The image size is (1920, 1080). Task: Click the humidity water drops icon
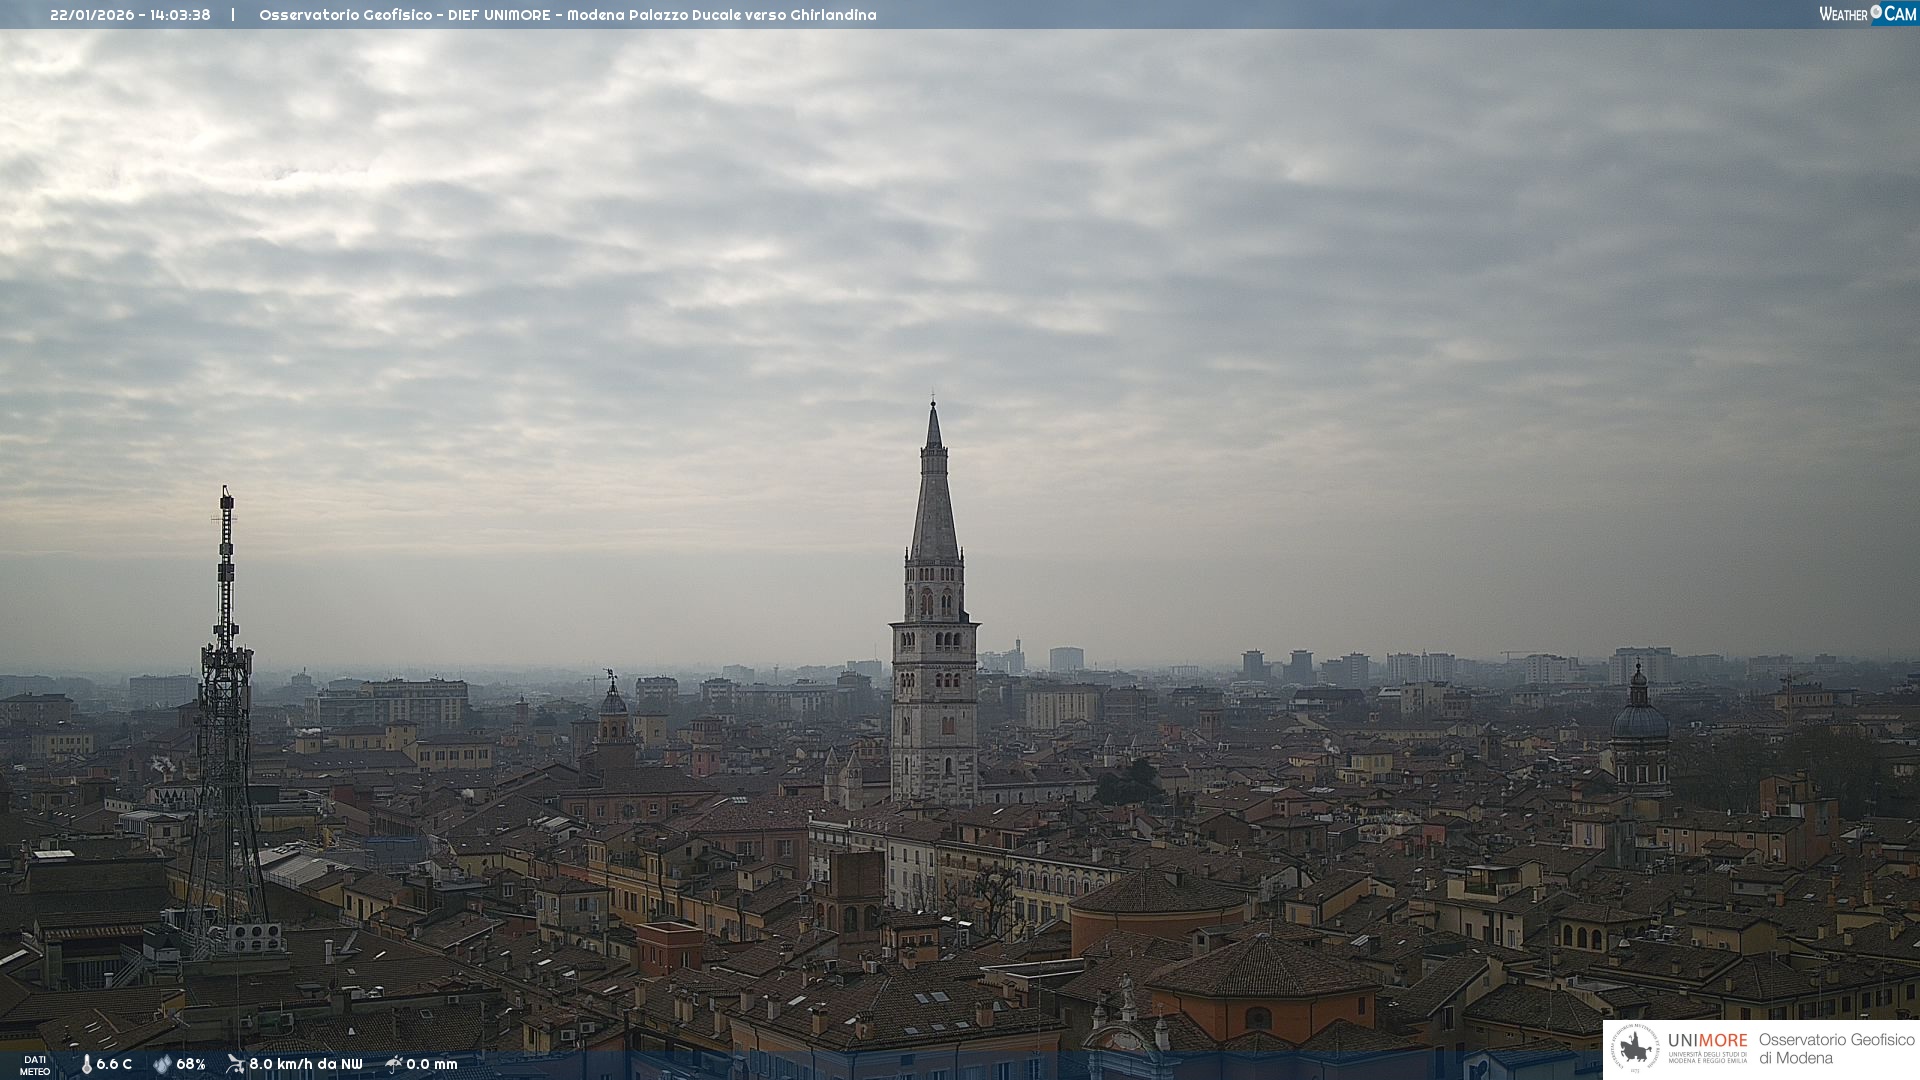pyautogui.click(x=162, y=1065)
